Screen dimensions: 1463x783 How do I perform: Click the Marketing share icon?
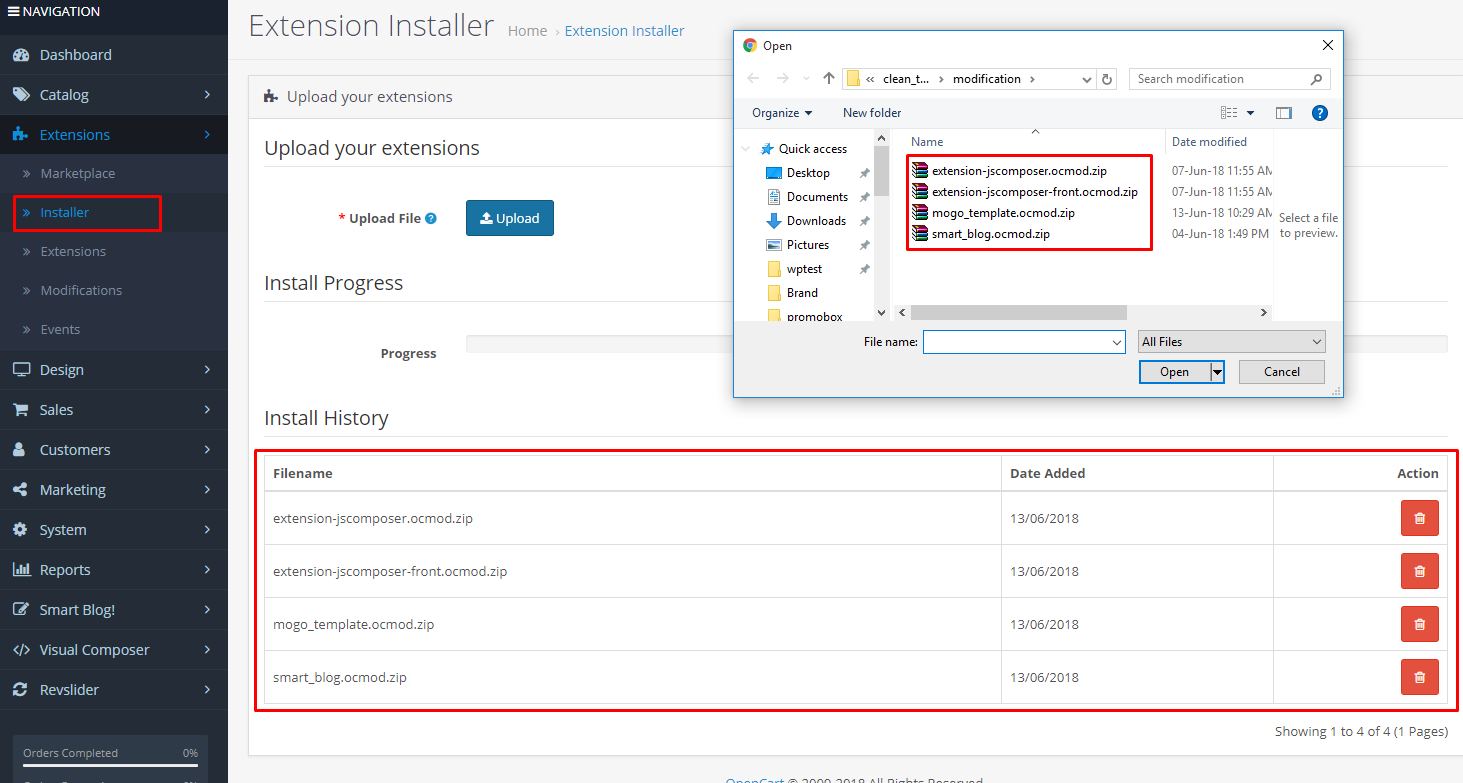[20, 490]
